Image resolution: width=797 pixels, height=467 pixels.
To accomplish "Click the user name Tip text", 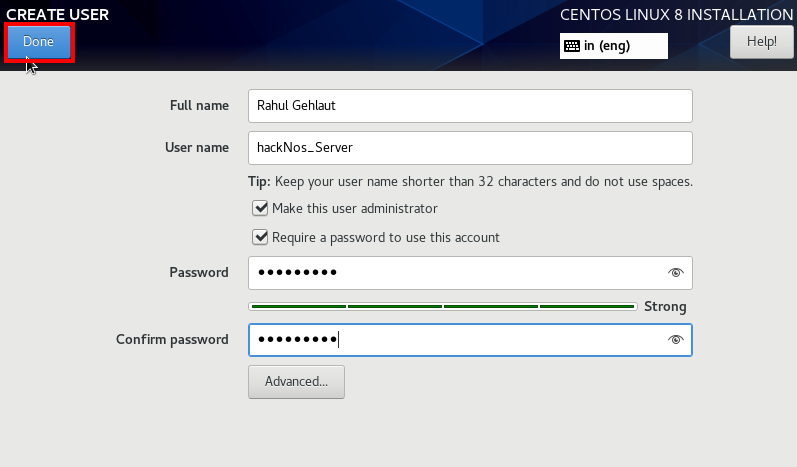I will pyautogui.click(x=470, y=181).
